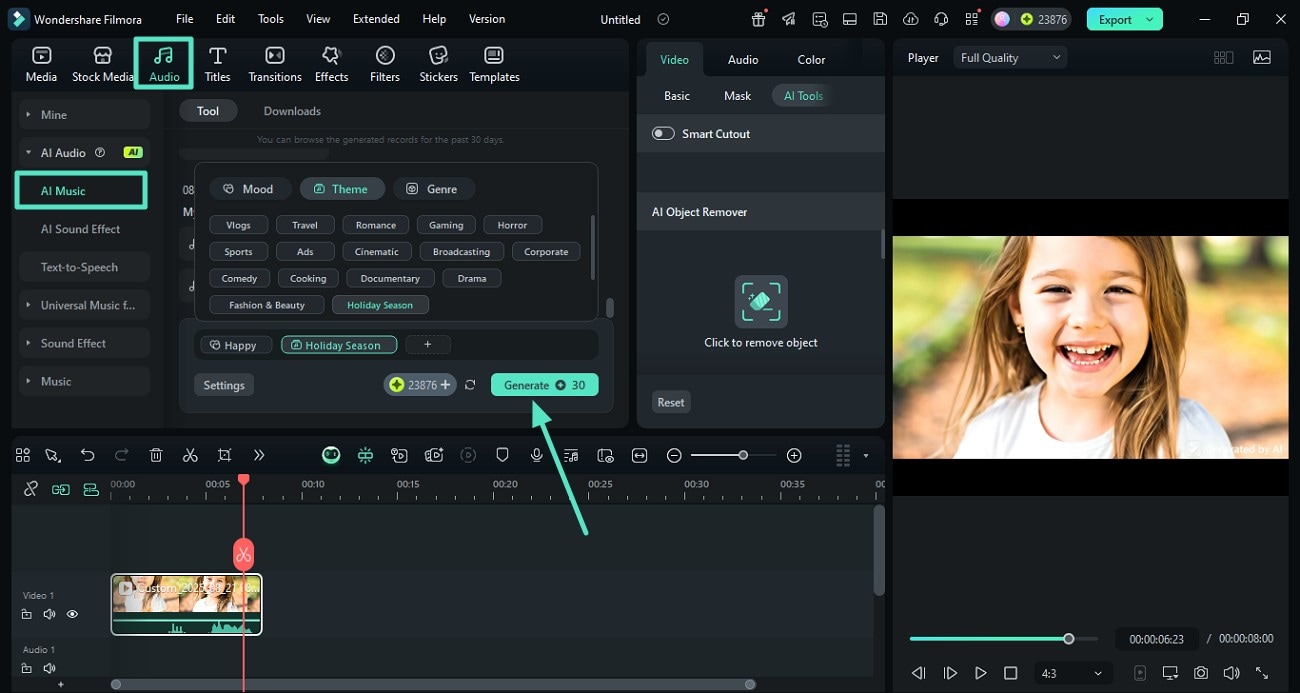
Task: Open the gift box icon in title bar
Action: click(x=759, y=19)
